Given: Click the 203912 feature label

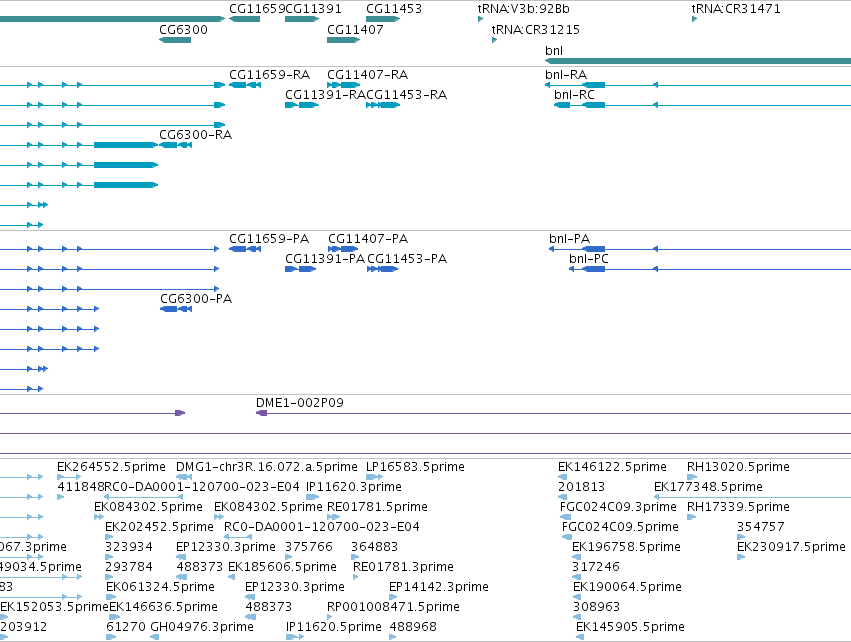Looking at the screenshot, I should click(x=23, y=627).
